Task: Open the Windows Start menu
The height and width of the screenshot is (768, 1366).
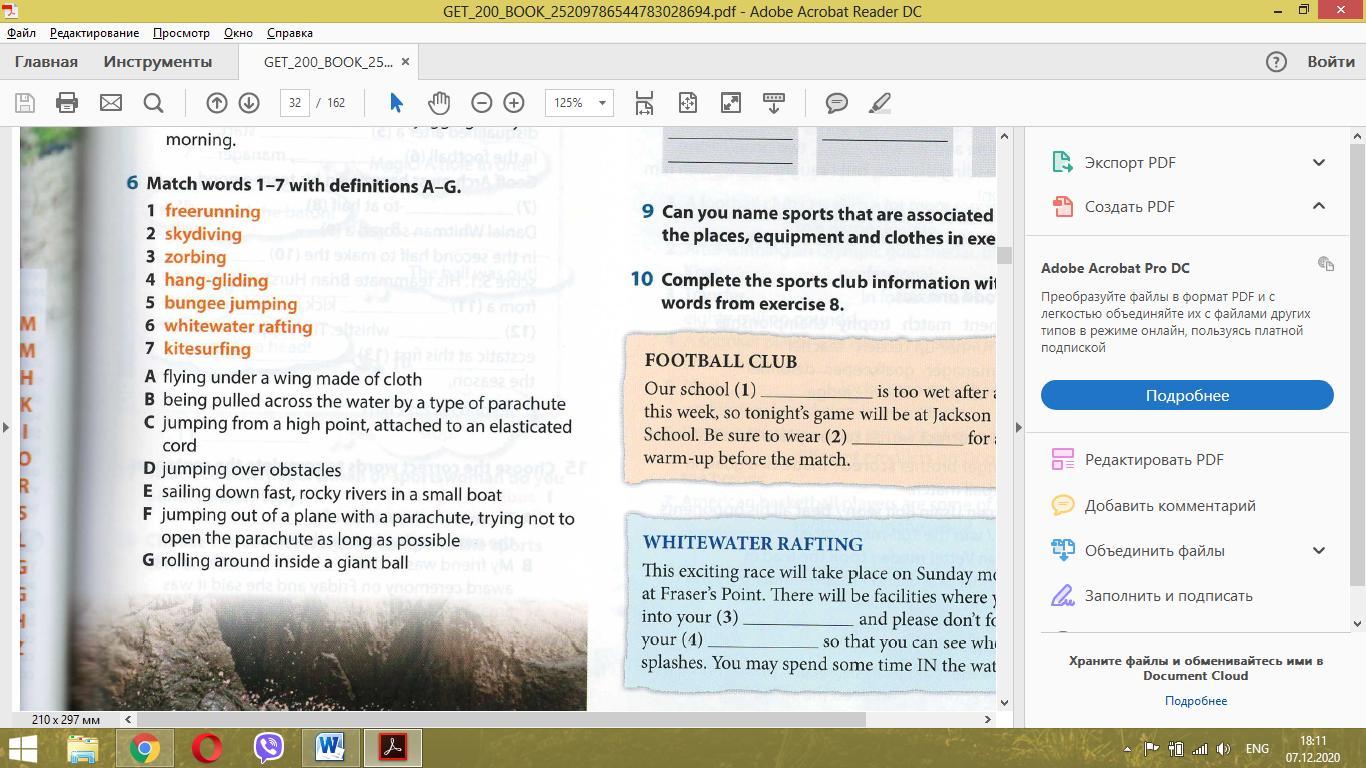Action: pyautogui.click(x=23, y=748)
